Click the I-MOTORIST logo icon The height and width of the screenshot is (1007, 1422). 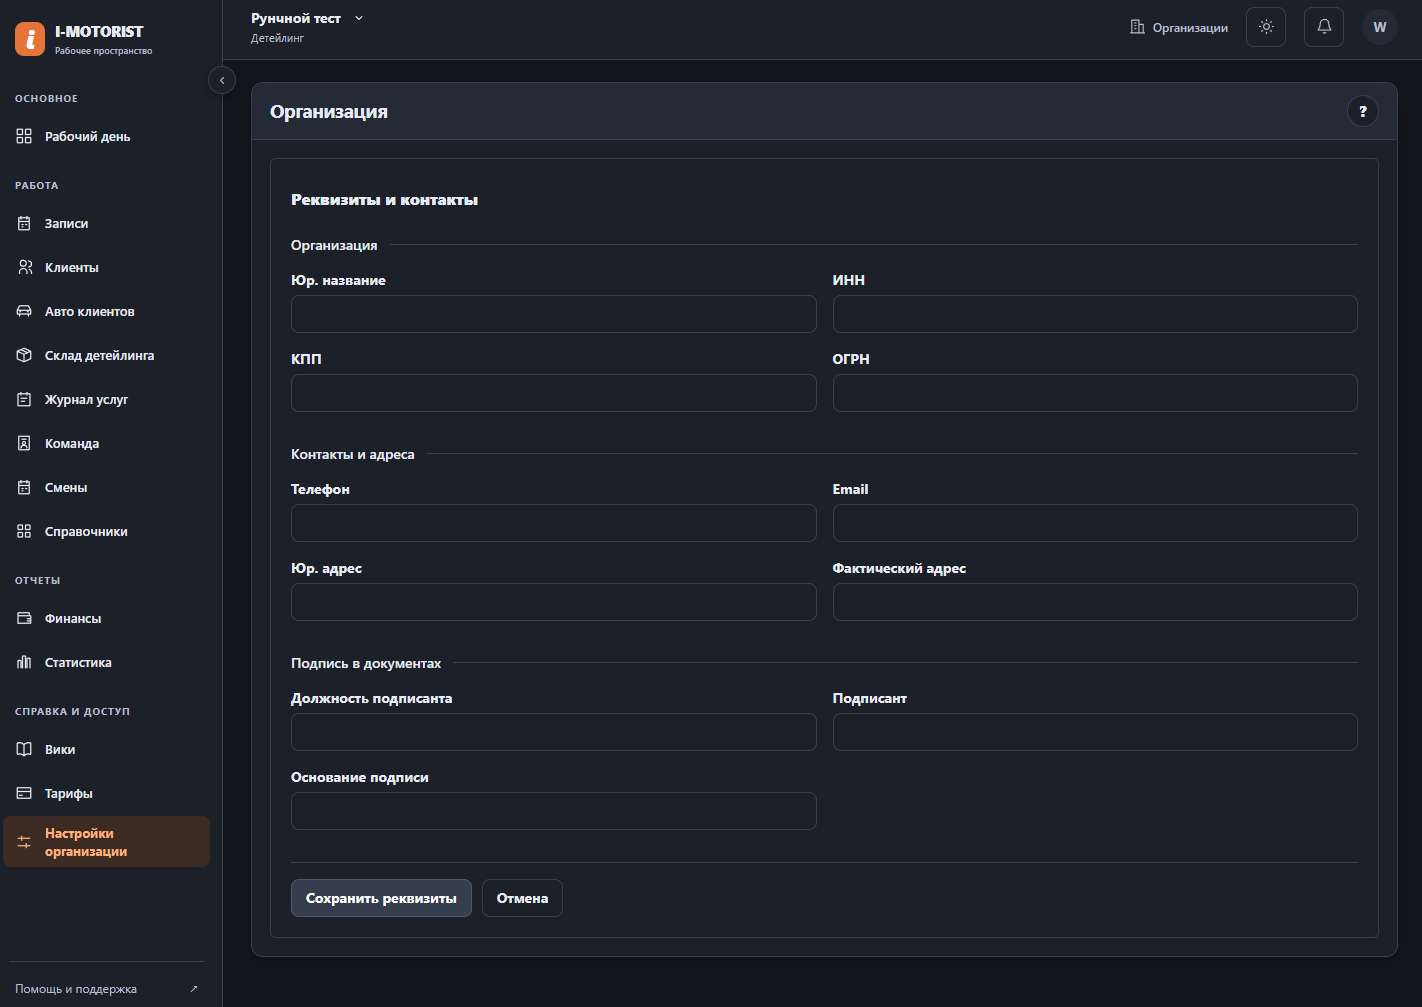(x=30, y=39)
